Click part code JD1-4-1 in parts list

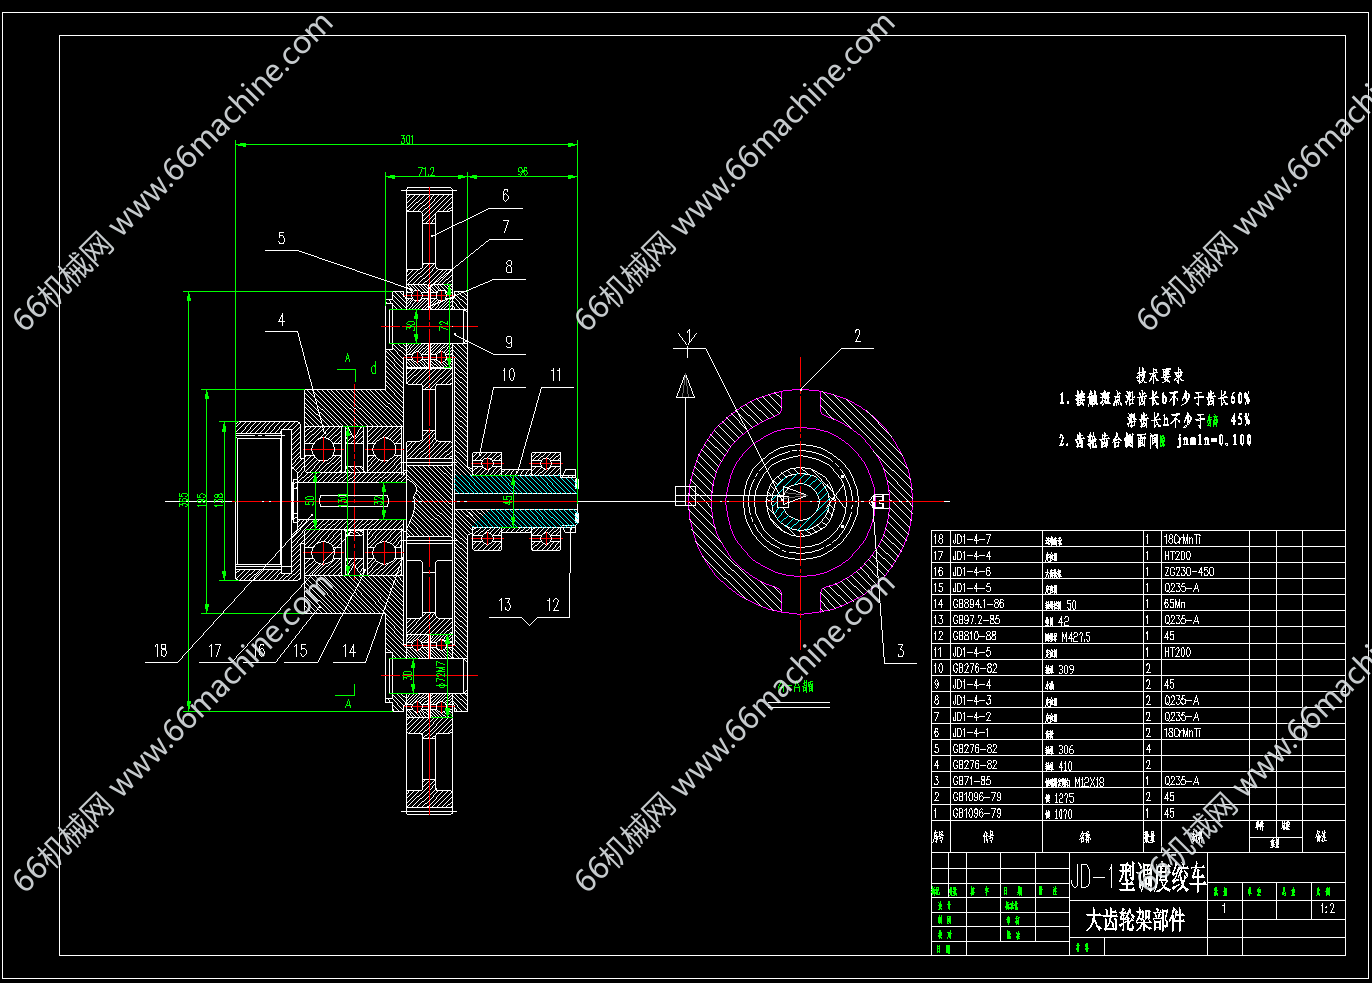[x=971, y=733]
